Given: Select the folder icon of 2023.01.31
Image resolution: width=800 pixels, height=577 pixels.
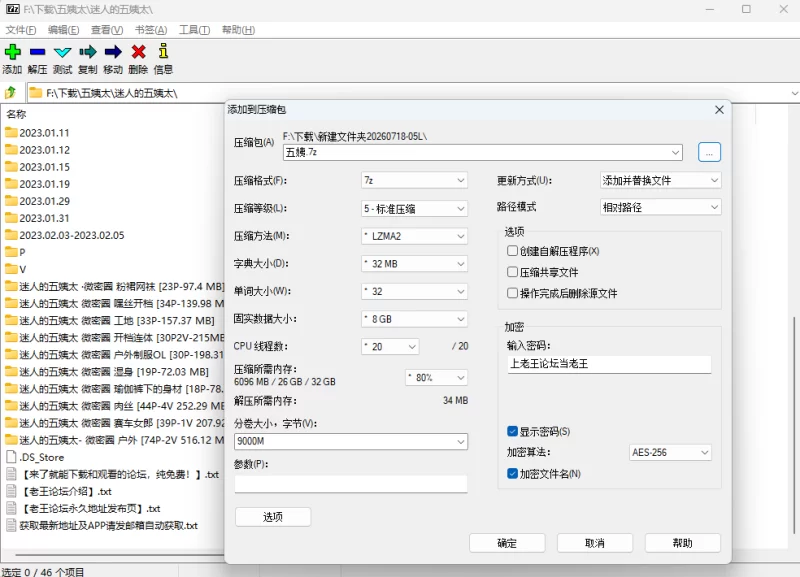Looking at the screenshot, I should (11, 218).
